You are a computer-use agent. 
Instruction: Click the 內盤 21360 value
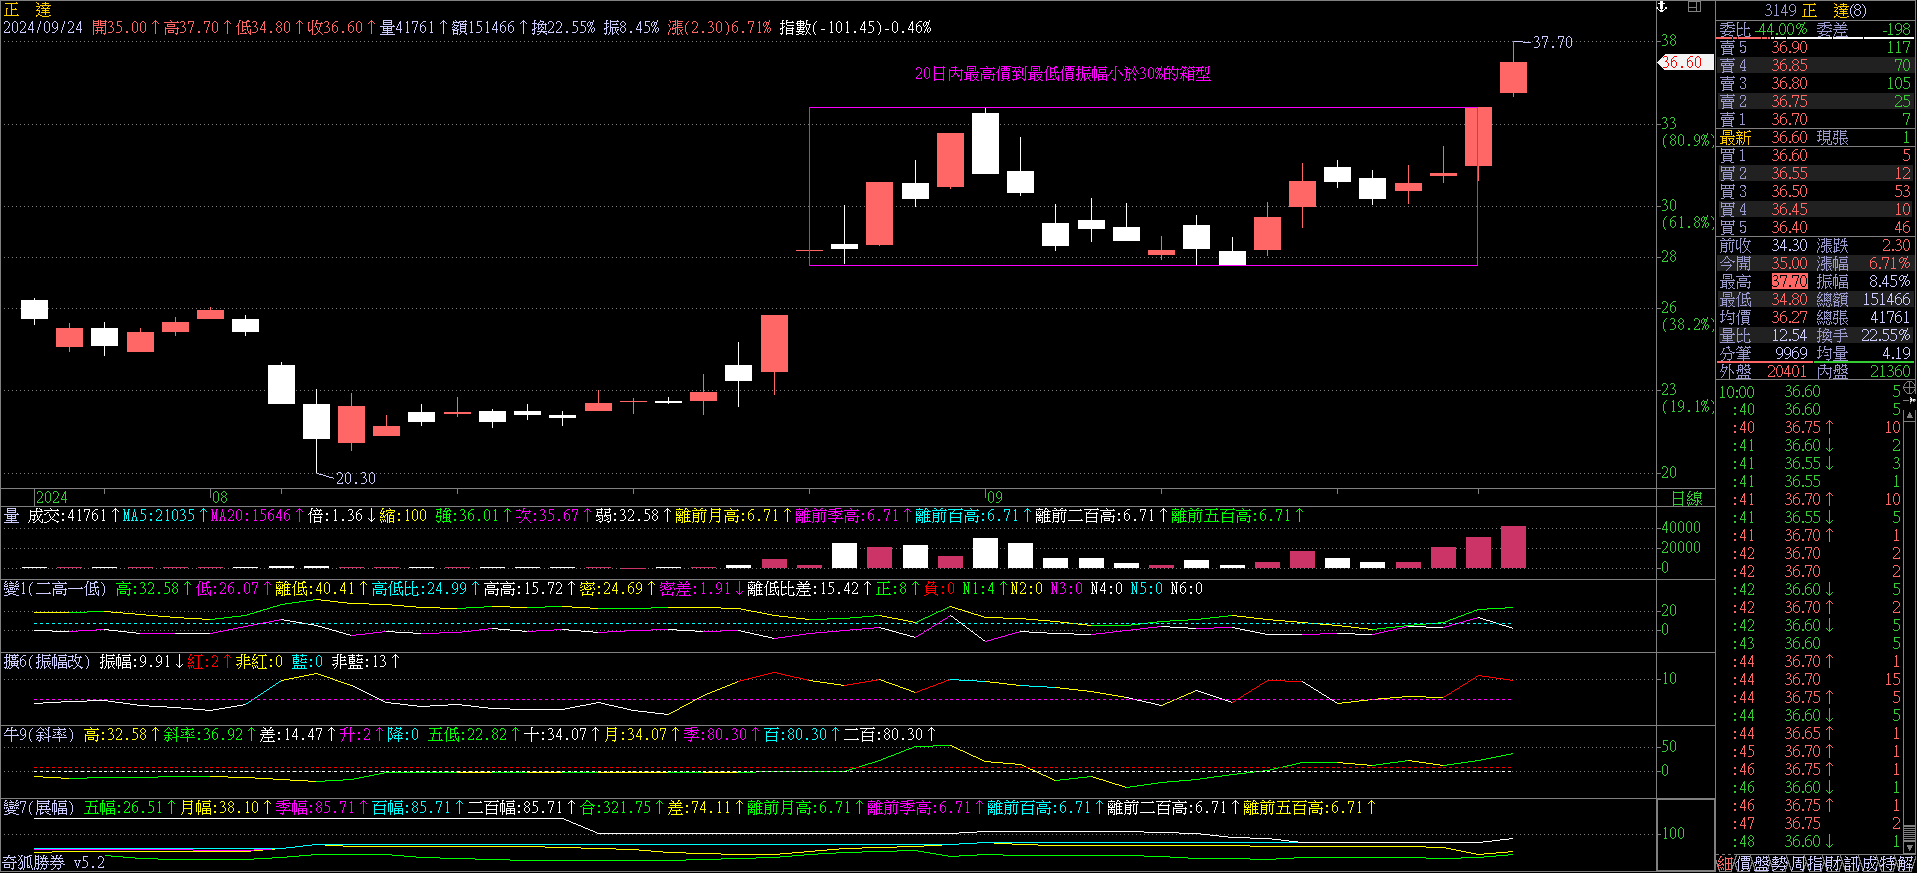(1890, 371)
